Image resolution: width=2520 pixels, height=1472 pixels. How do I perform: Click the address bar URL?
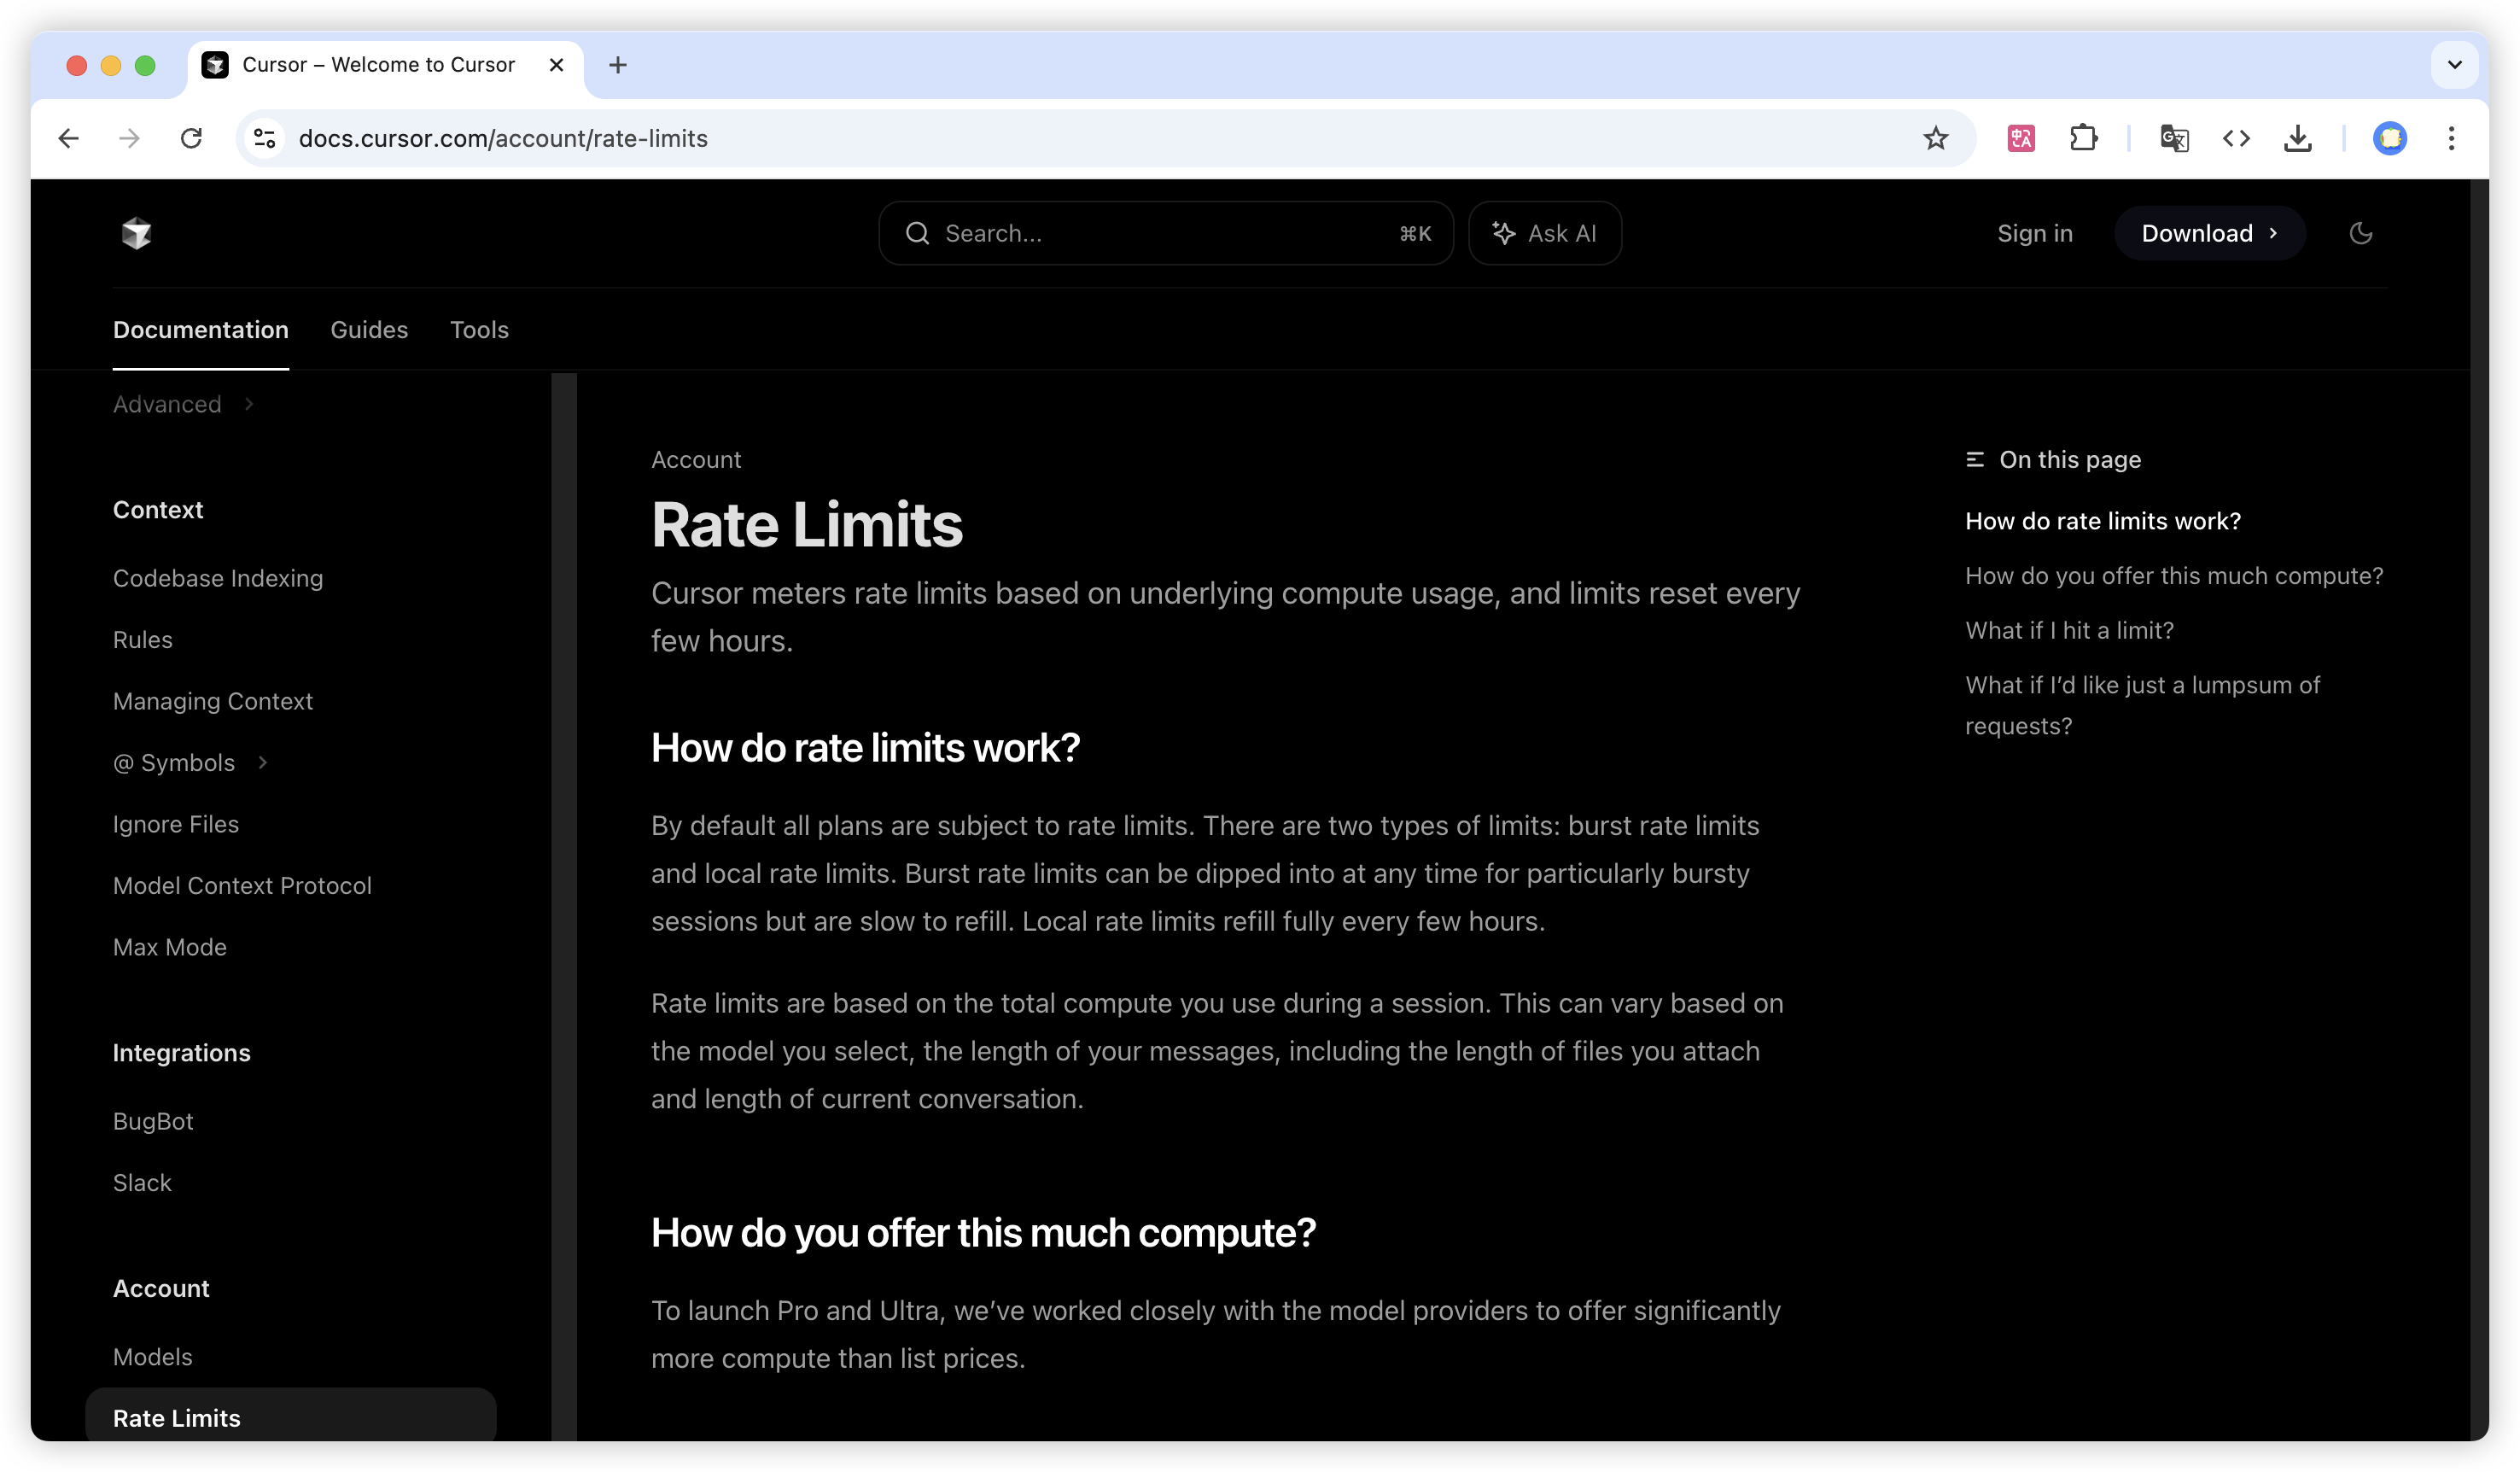pyautogui.click(x=503, y=138)
